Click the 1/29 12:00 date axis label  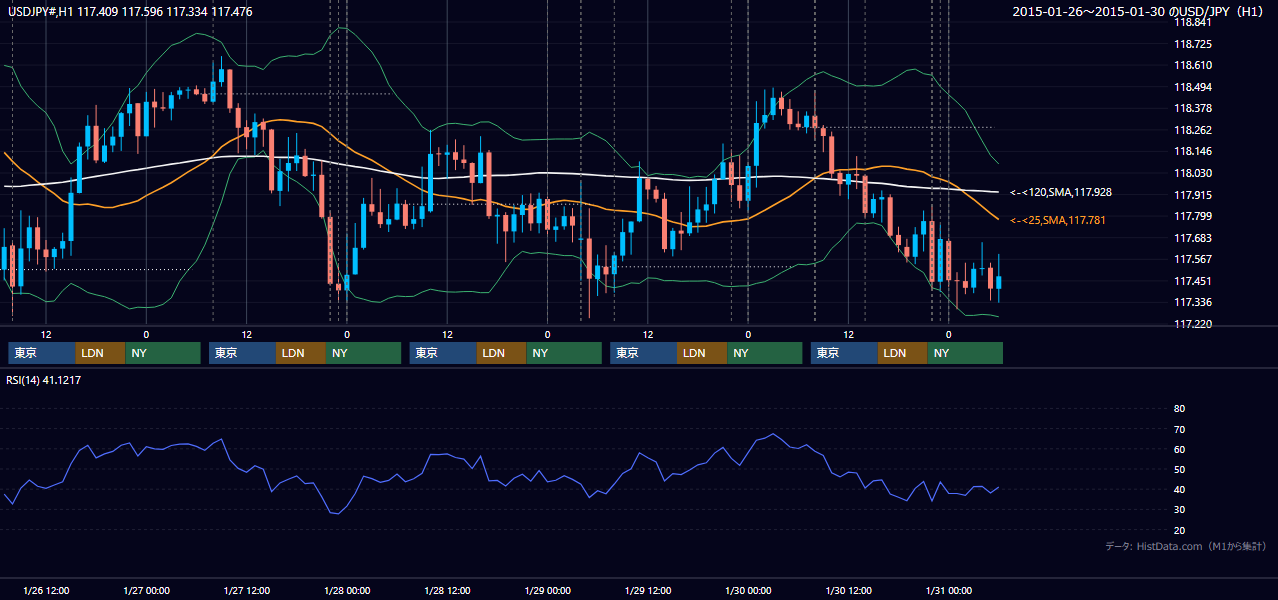pos(647,590)
